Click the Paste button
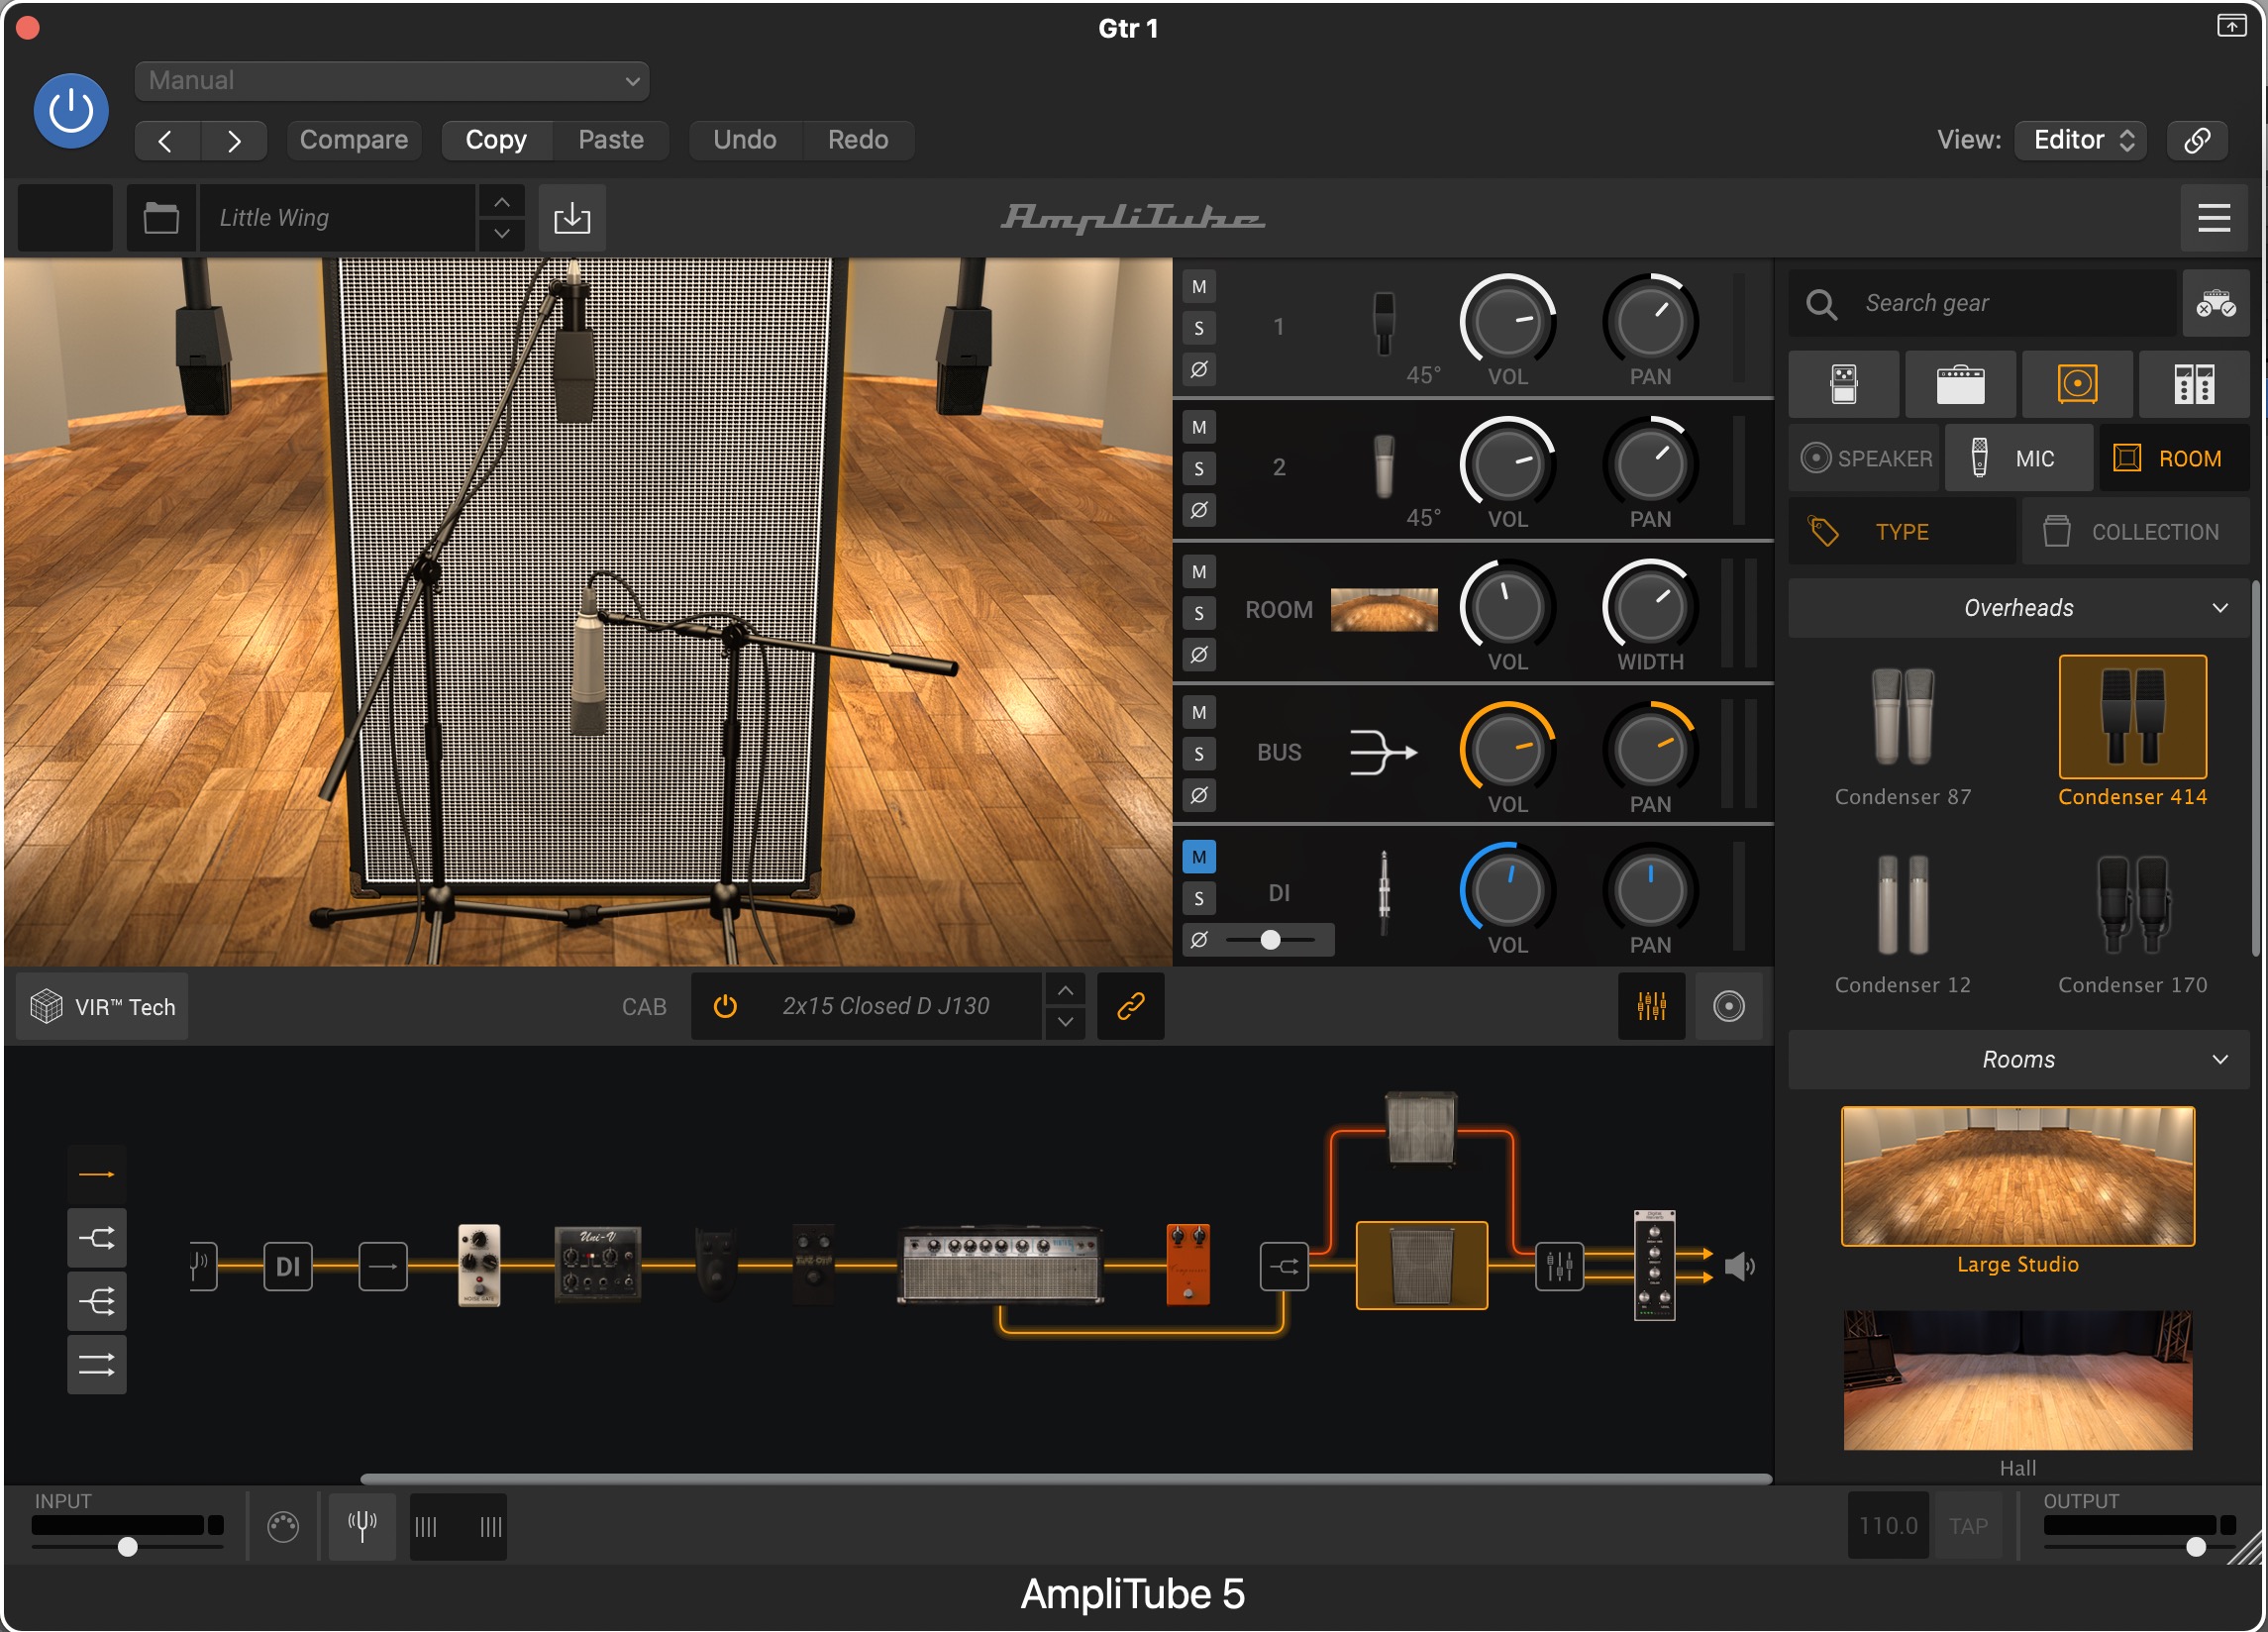Image resolution: width=2268 pixels, height=1632 pixels. (x=611, y=139)
